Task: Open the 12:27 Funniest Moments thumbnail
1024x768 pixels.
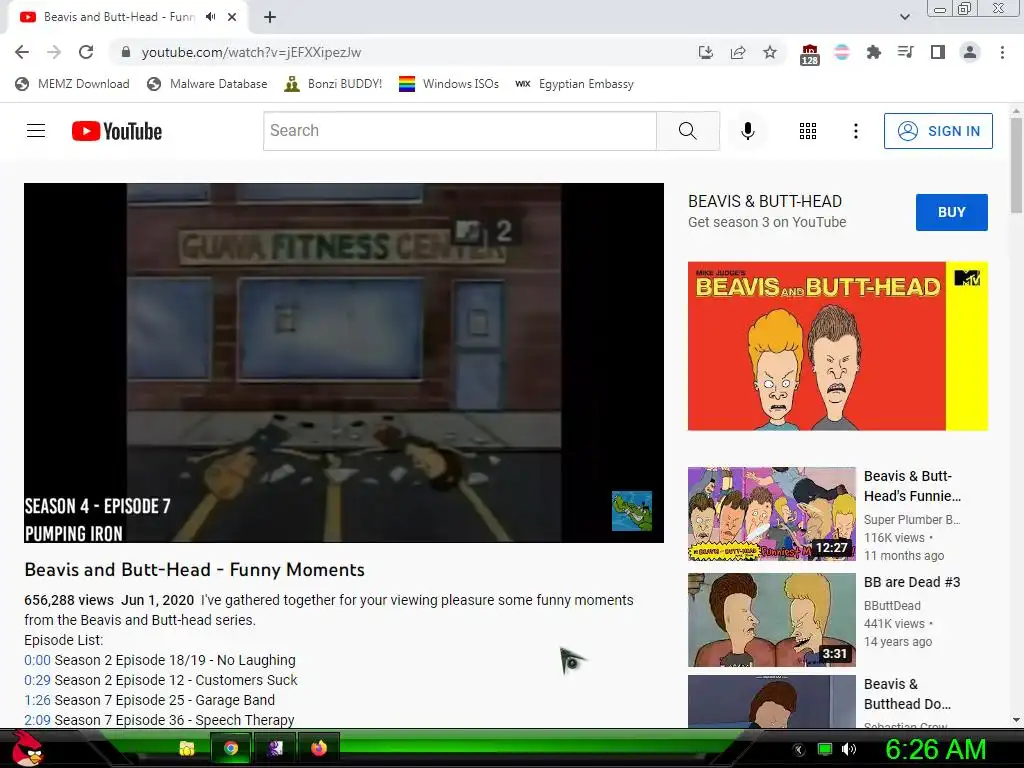Action: tap(771, 513)
